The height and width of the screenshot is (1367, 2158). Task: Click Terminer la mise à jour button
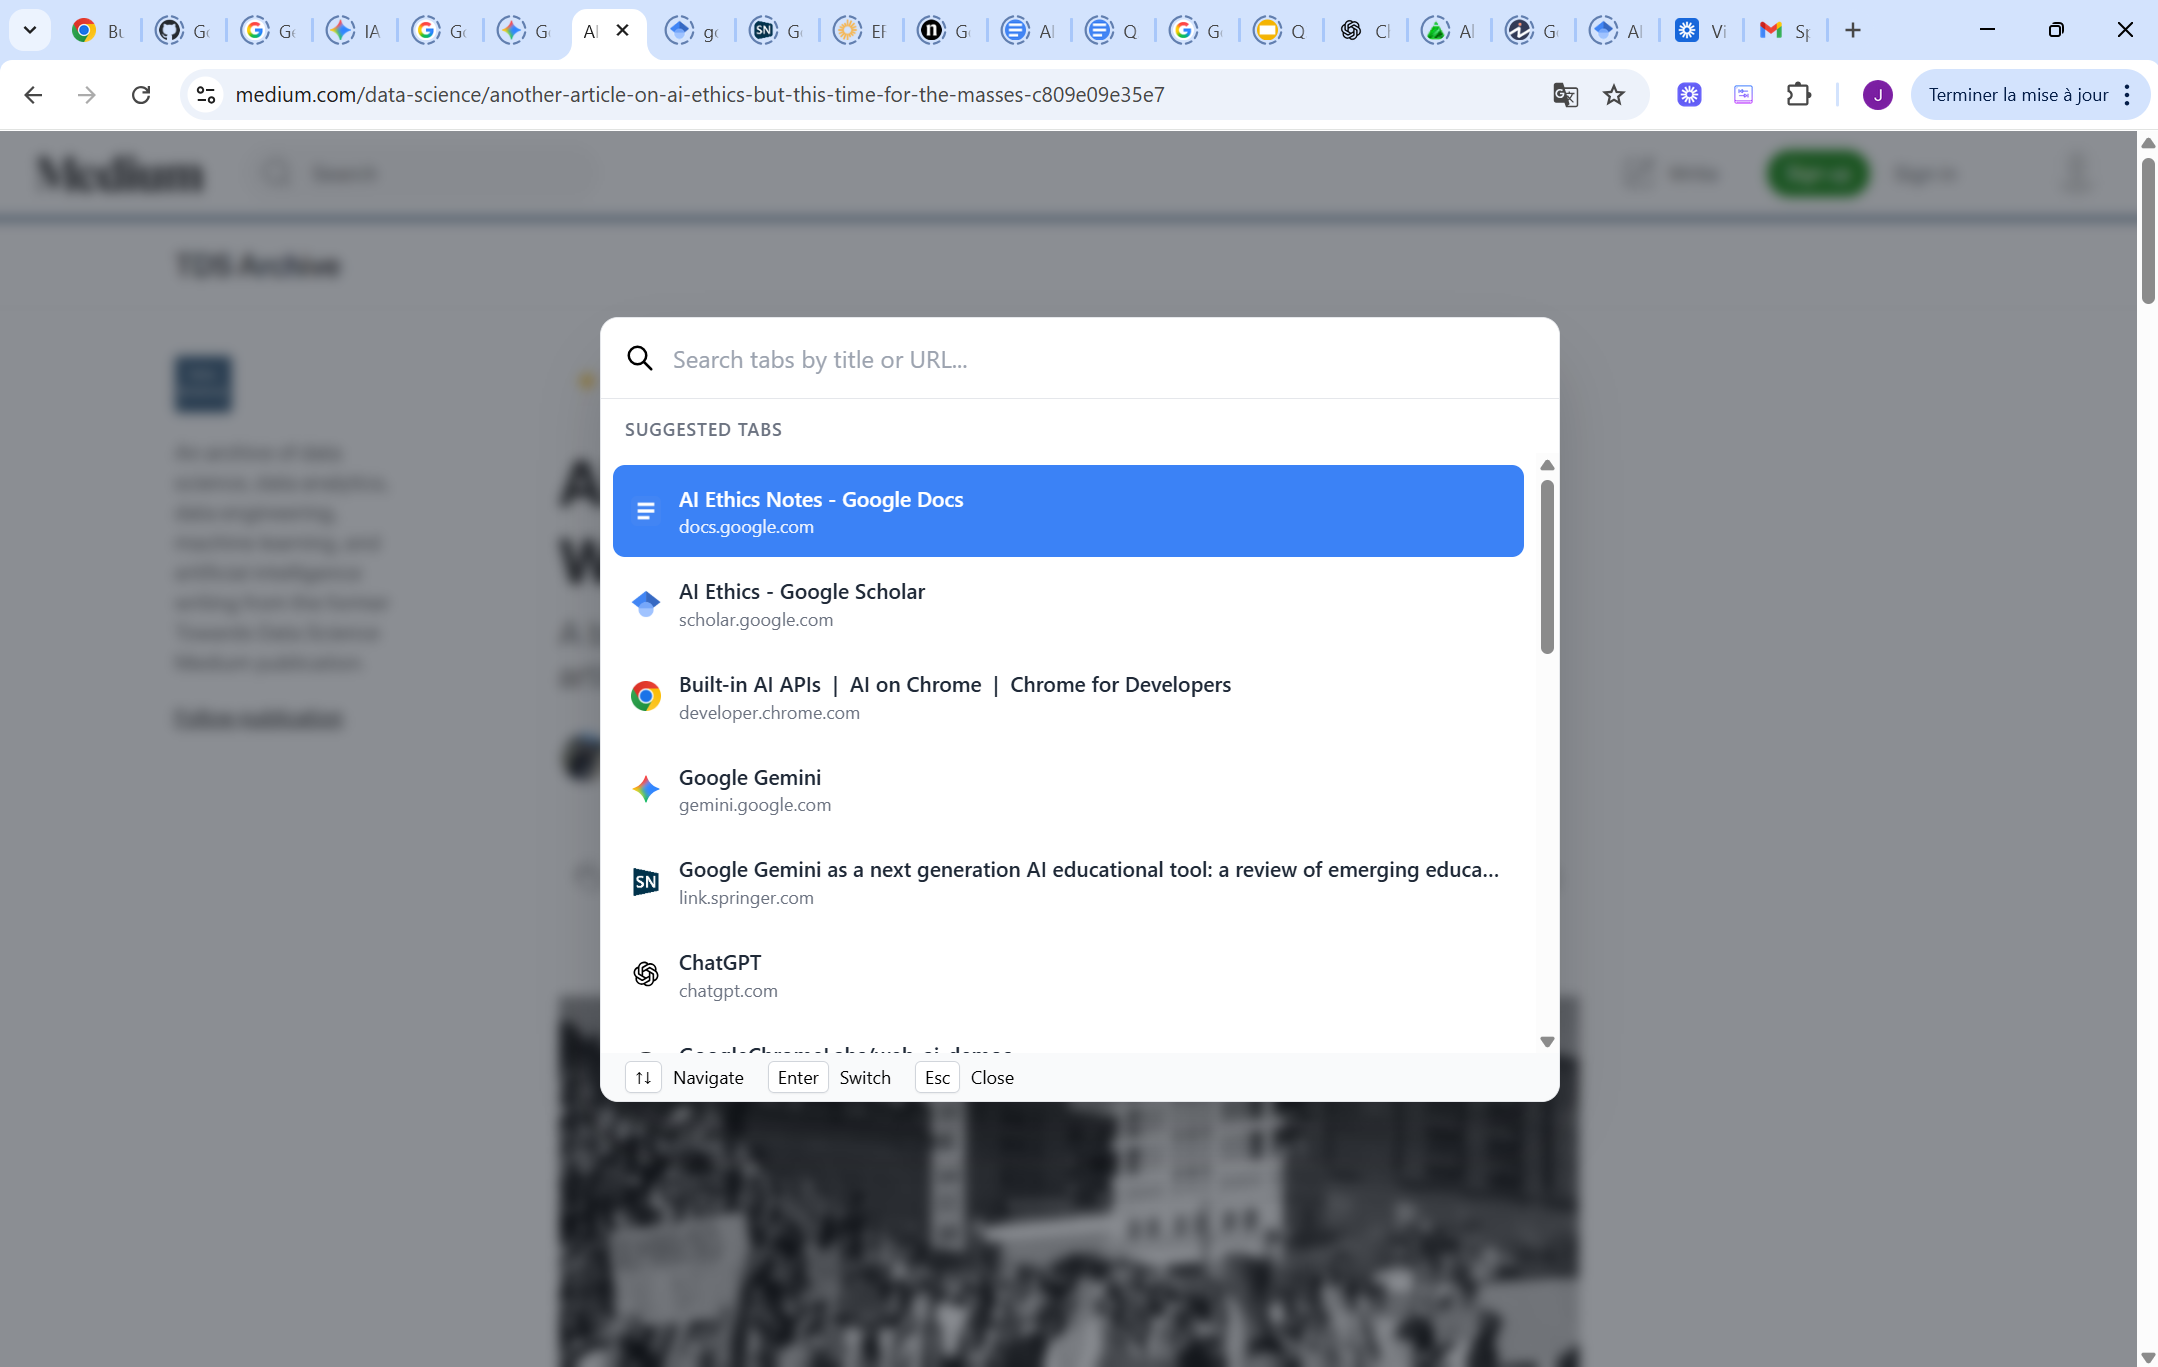click(2017, 95)
